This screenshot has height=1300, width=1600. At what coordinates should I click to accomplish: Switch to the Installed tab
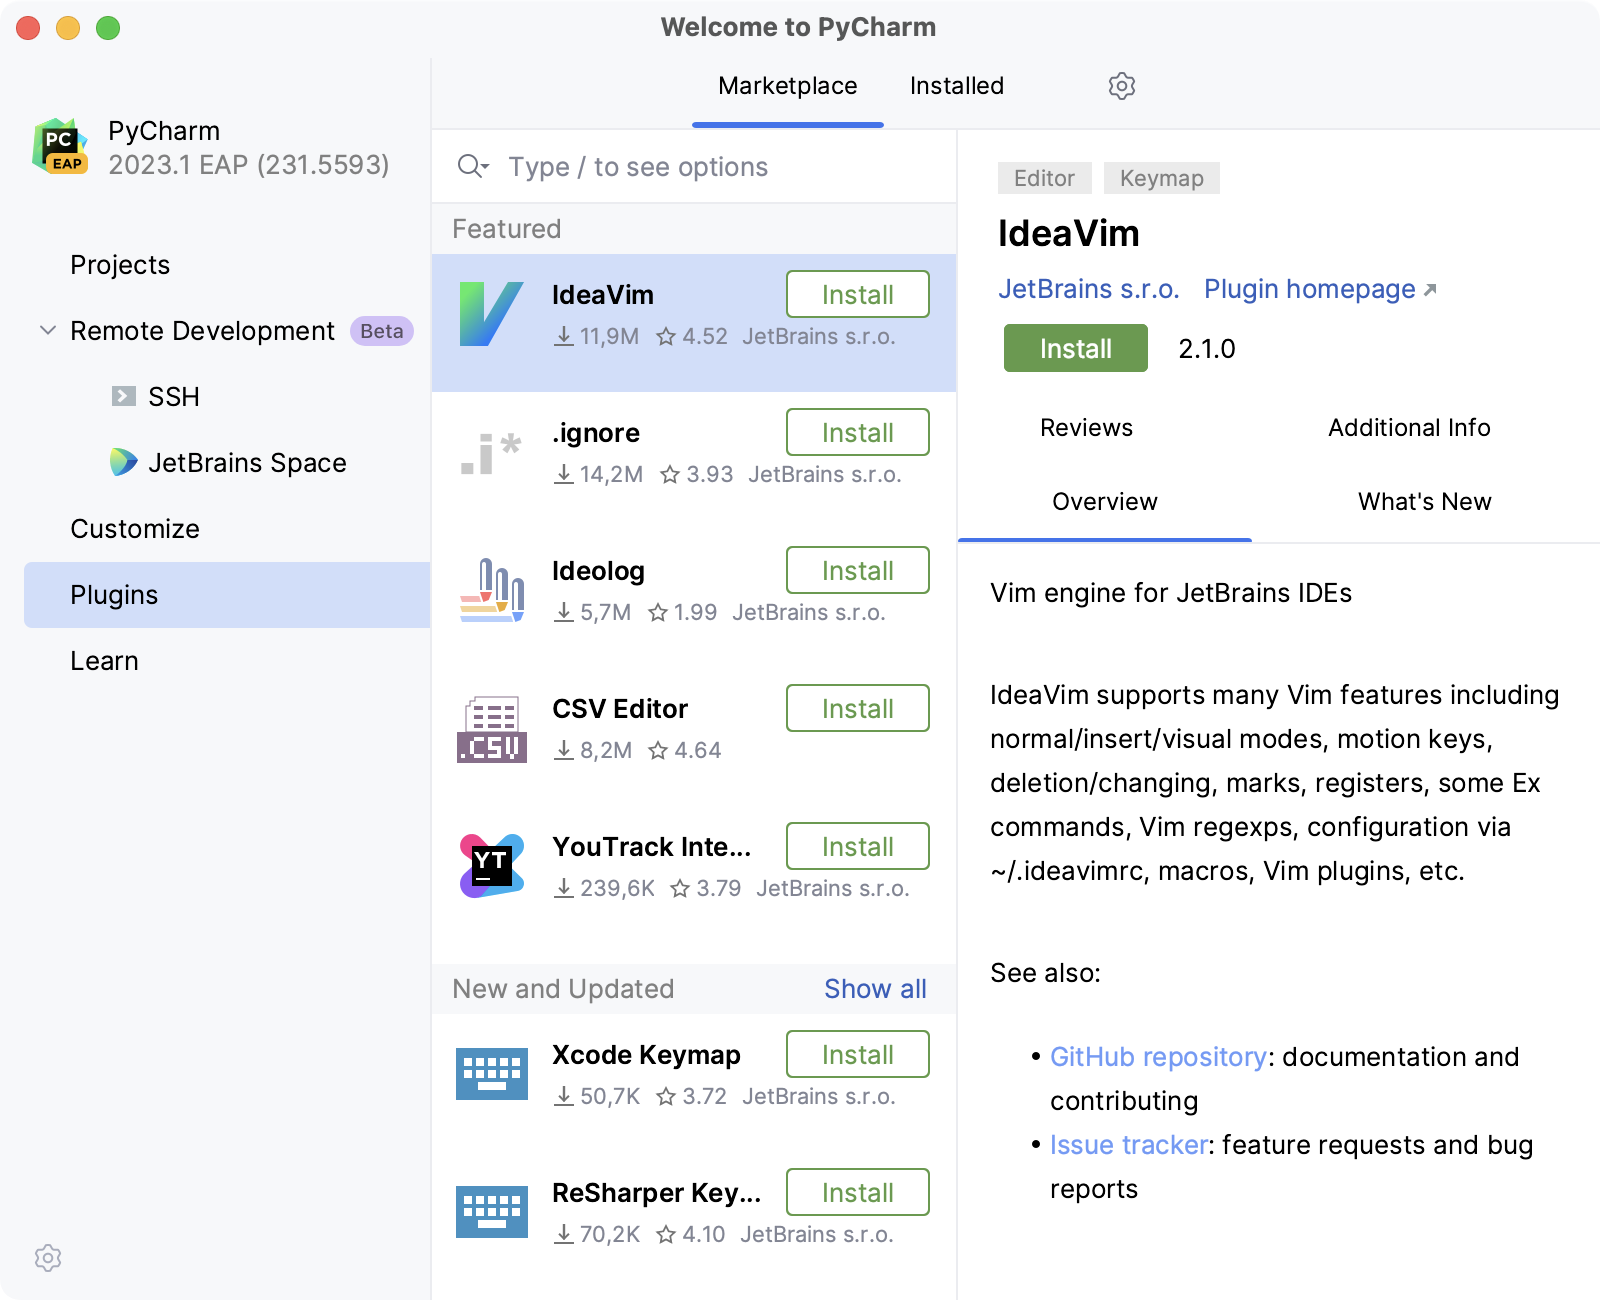pos(956,86)
